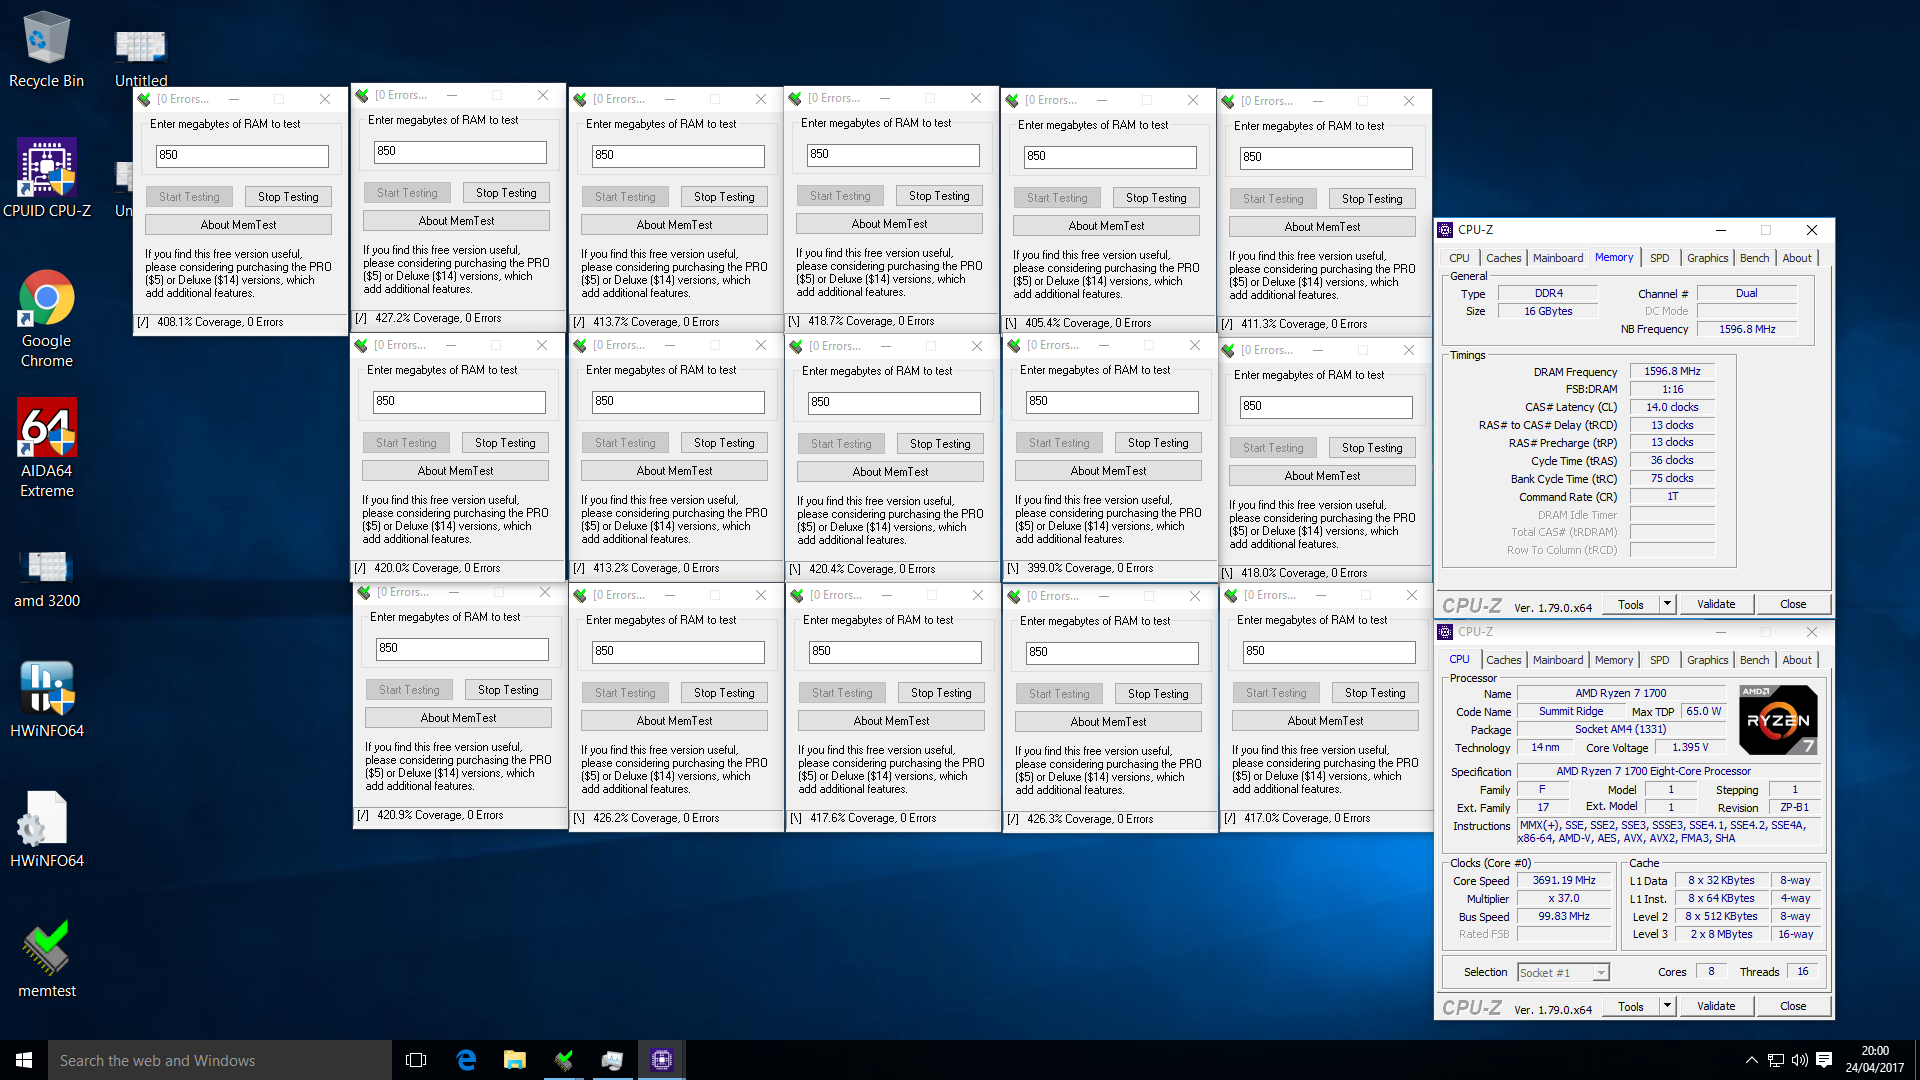This screenshot has width=1920, height=1080.
Task: Stop Testing in window showing 418.0% Coverage
Action: (x=1372, y=448)
